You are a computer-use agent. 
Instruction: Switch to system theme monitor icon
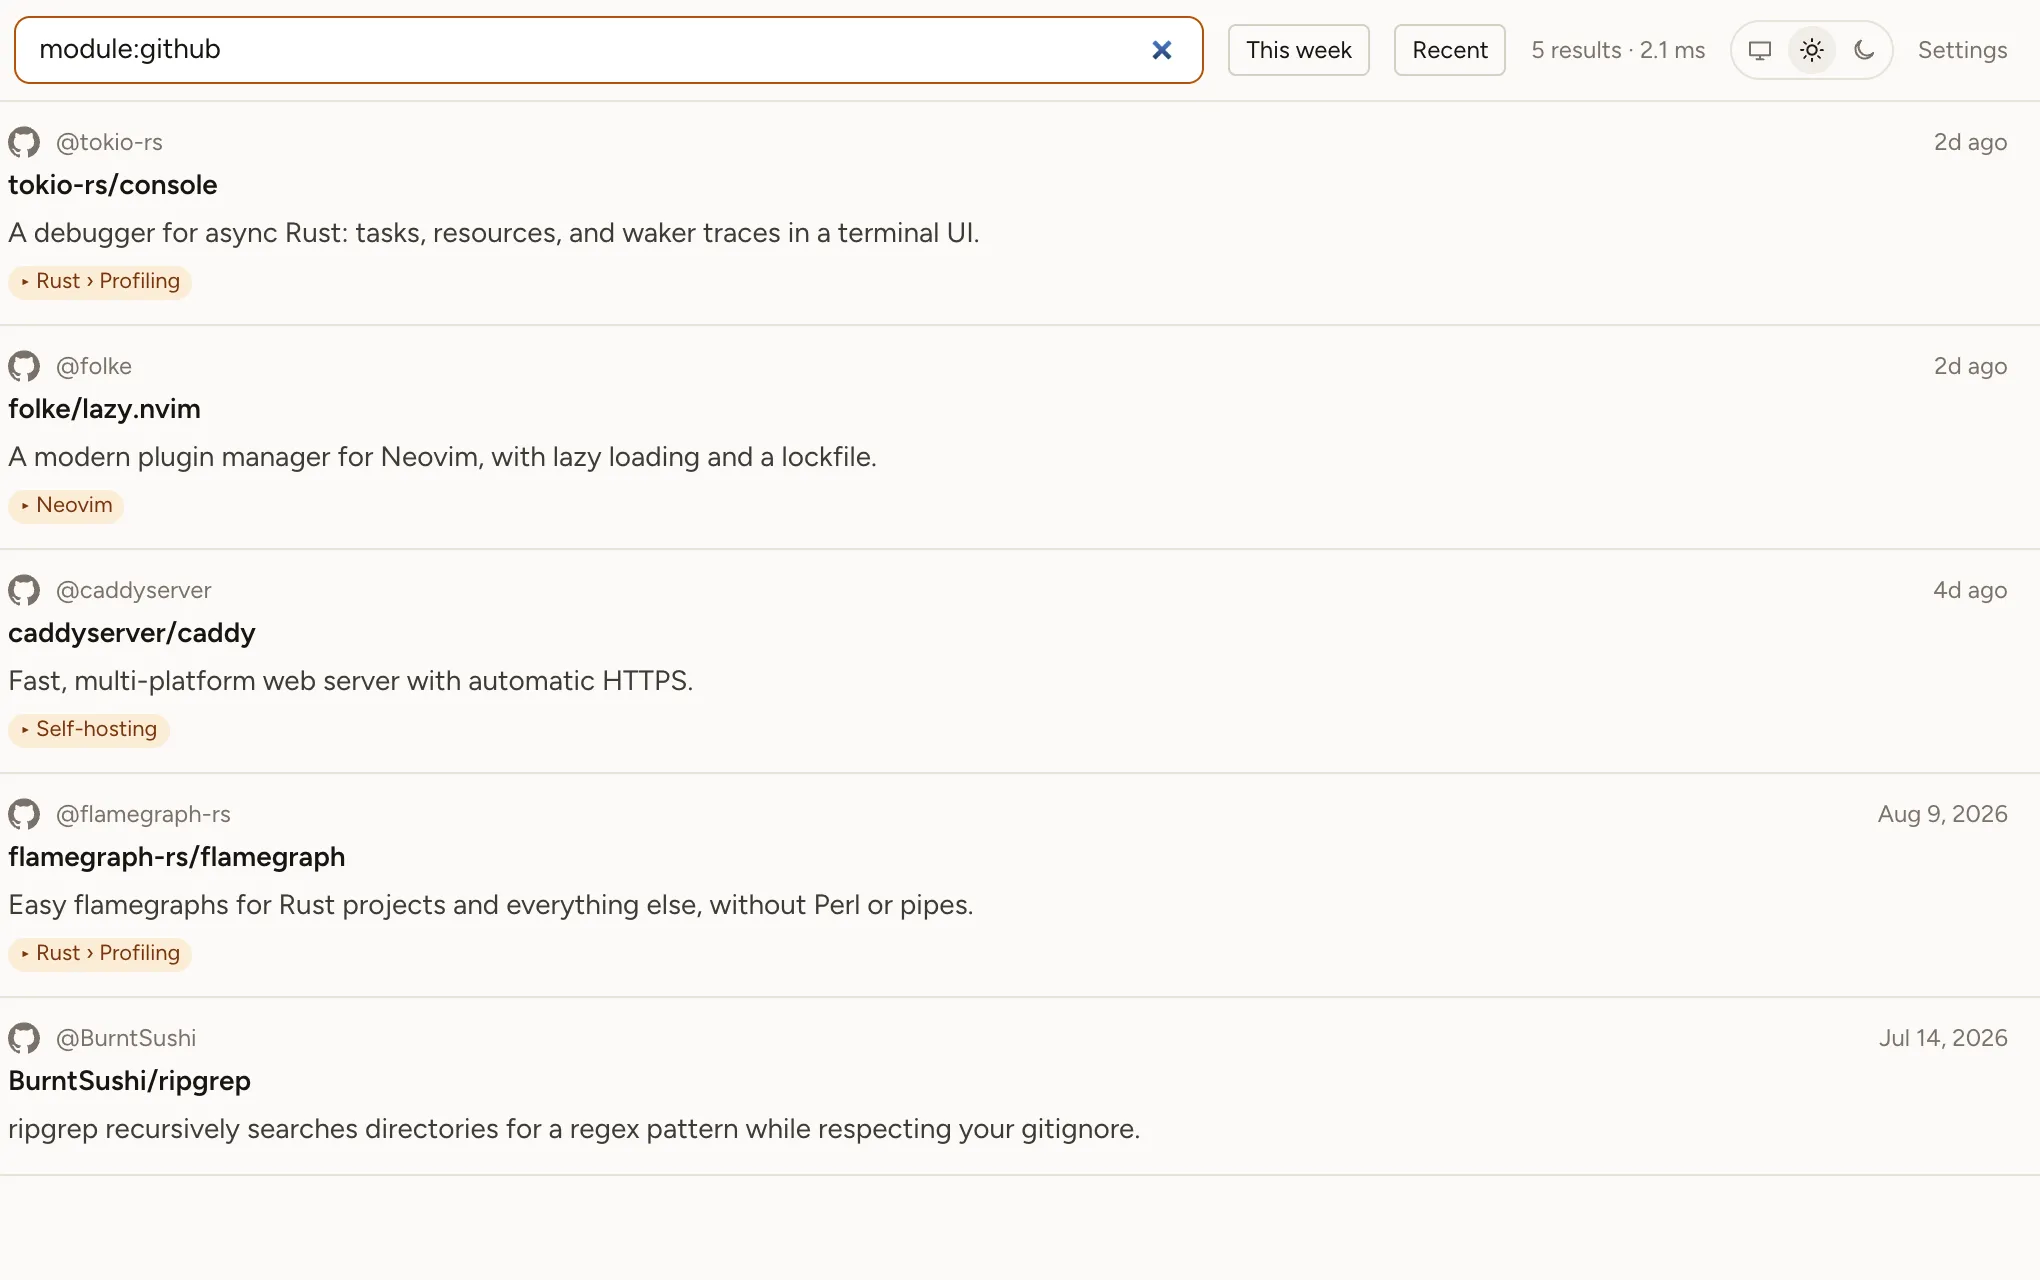(1760, 50)
